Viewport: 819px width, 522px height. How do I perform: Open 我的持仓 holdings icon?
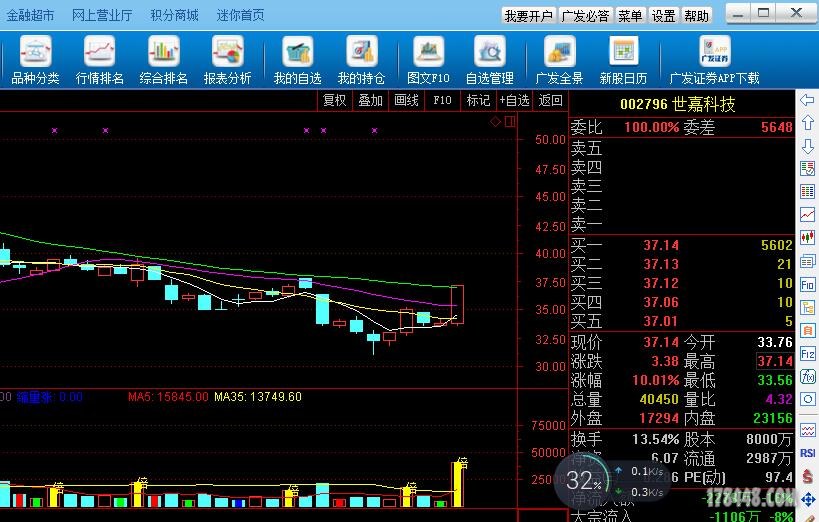click(x=361, y=60)
